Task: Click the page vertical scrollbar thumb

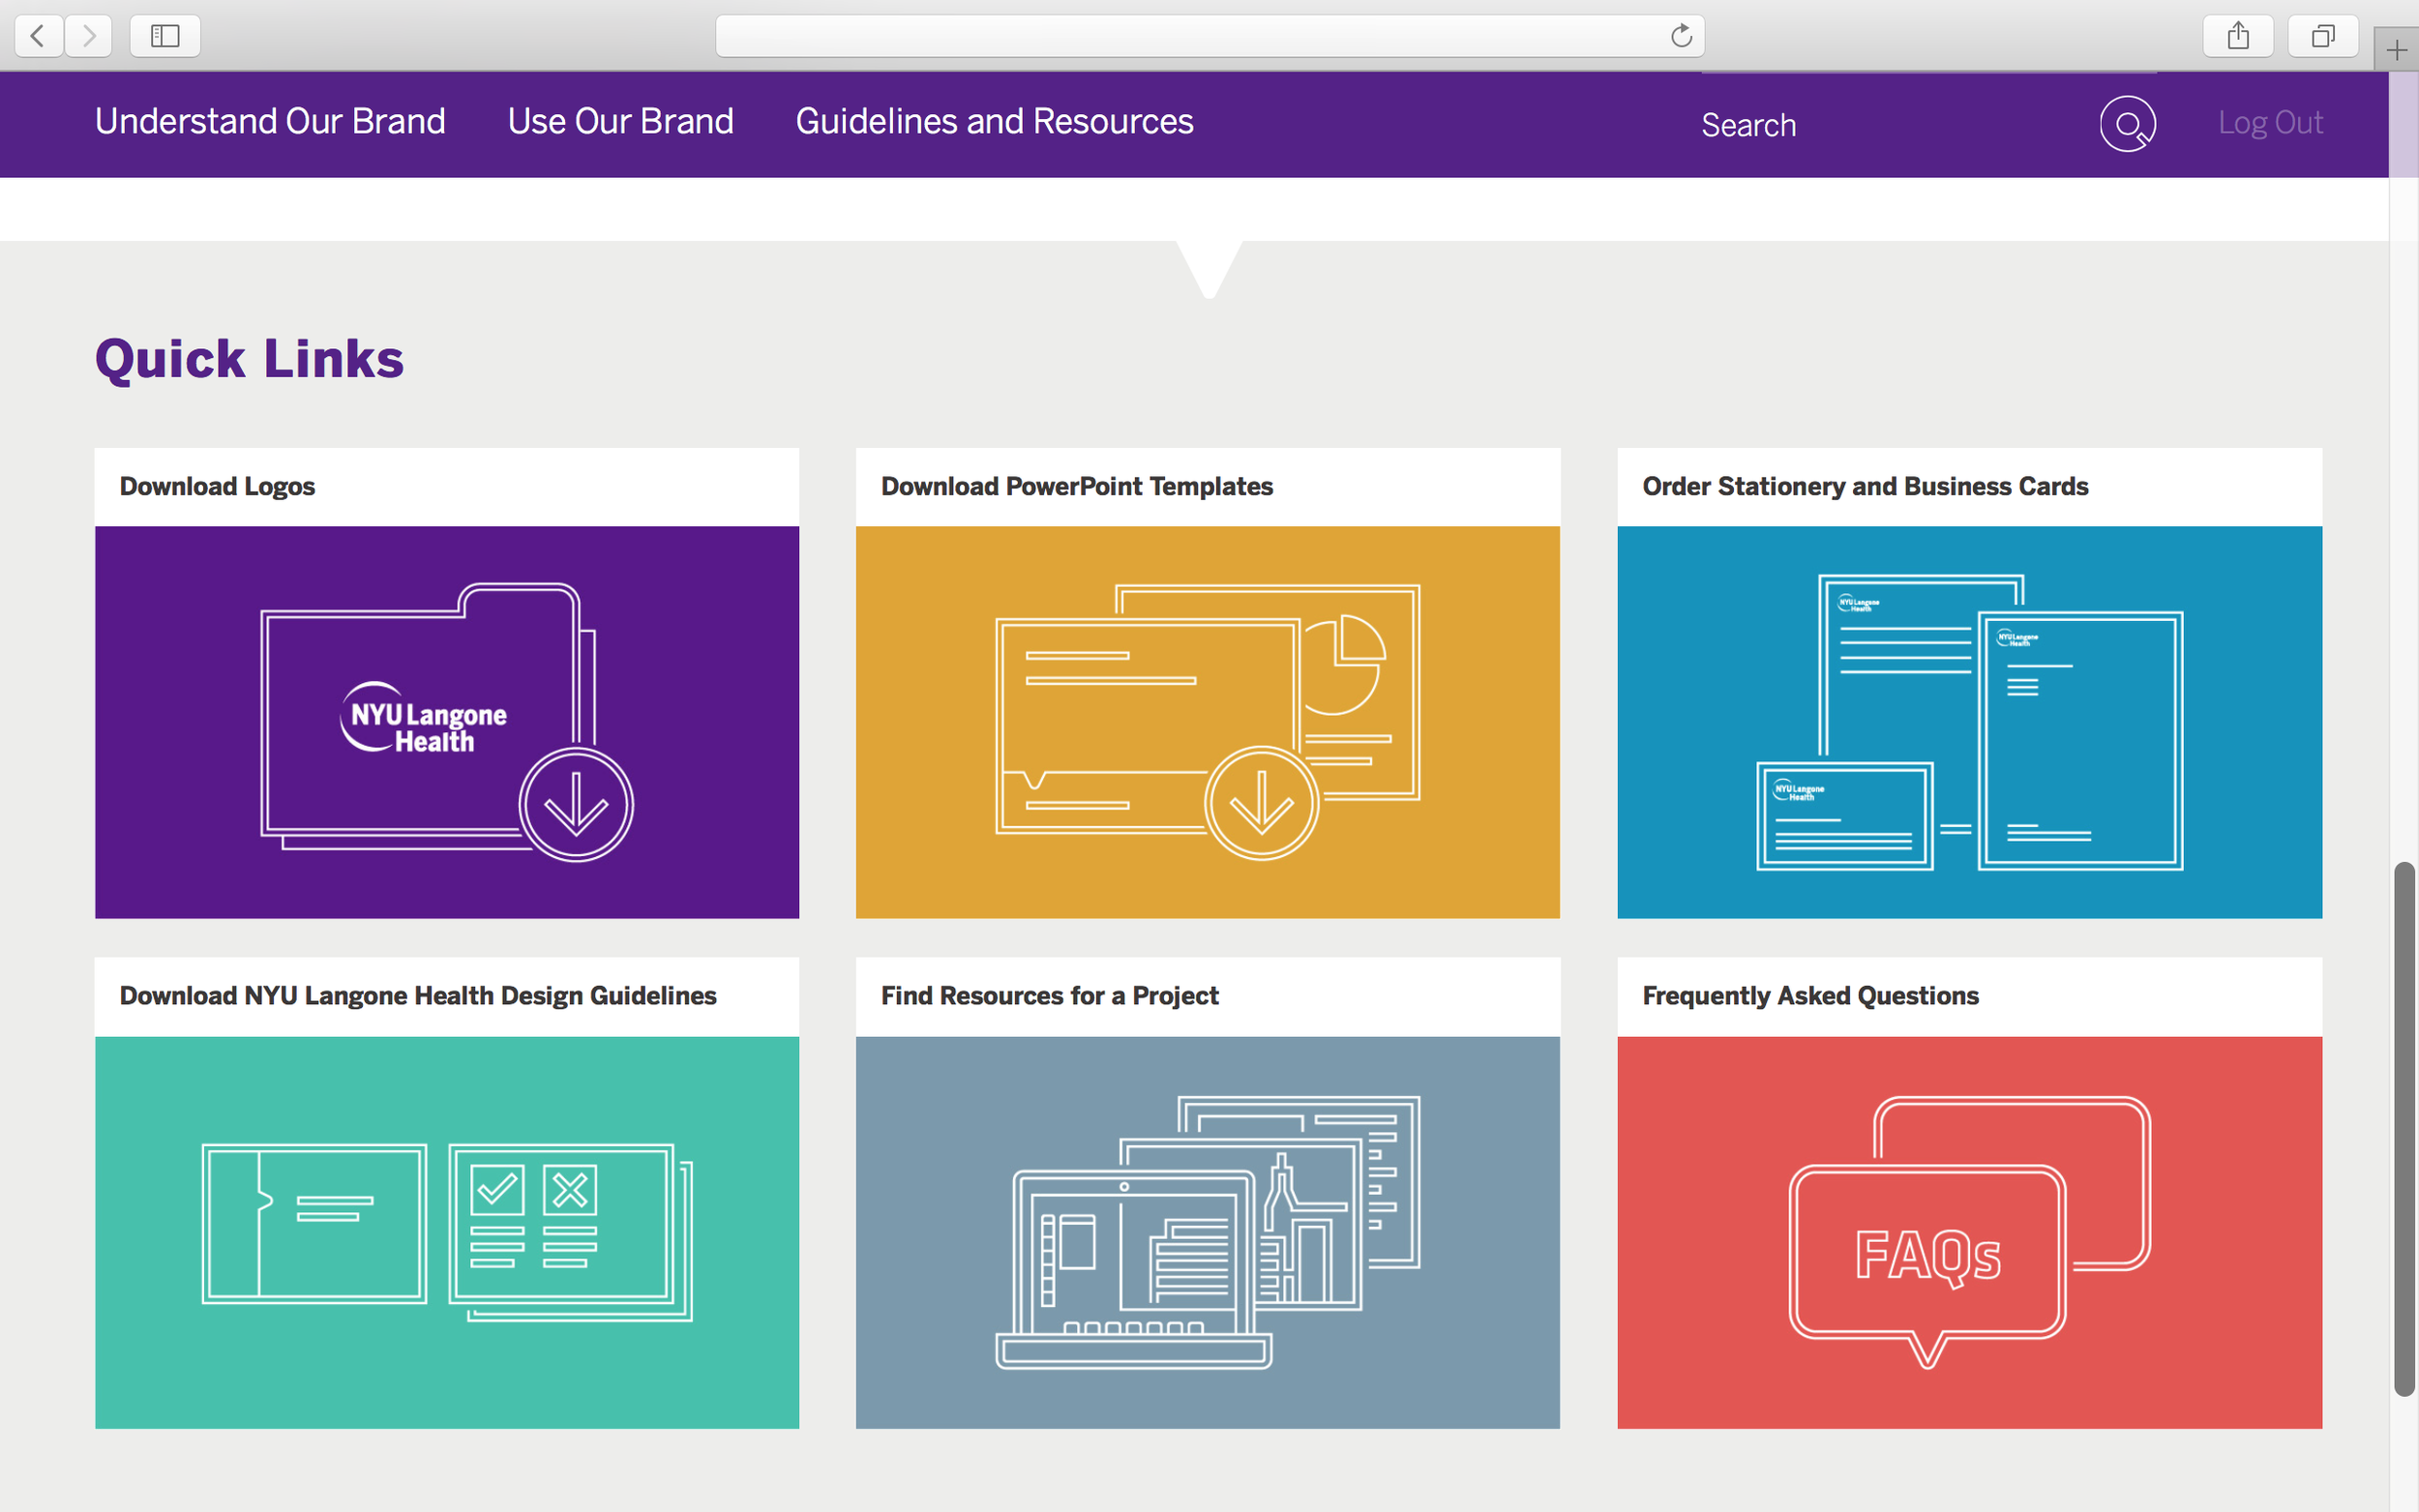Action: pos(2404,1129)
